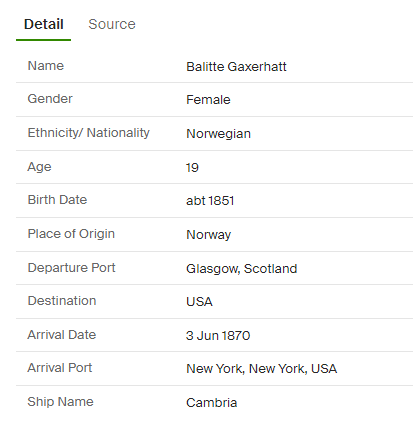The height and width of the screenshot is (423, 413).
Task: Click the name Balitte Gaxerhatt
Action: [x=236, y=67]
